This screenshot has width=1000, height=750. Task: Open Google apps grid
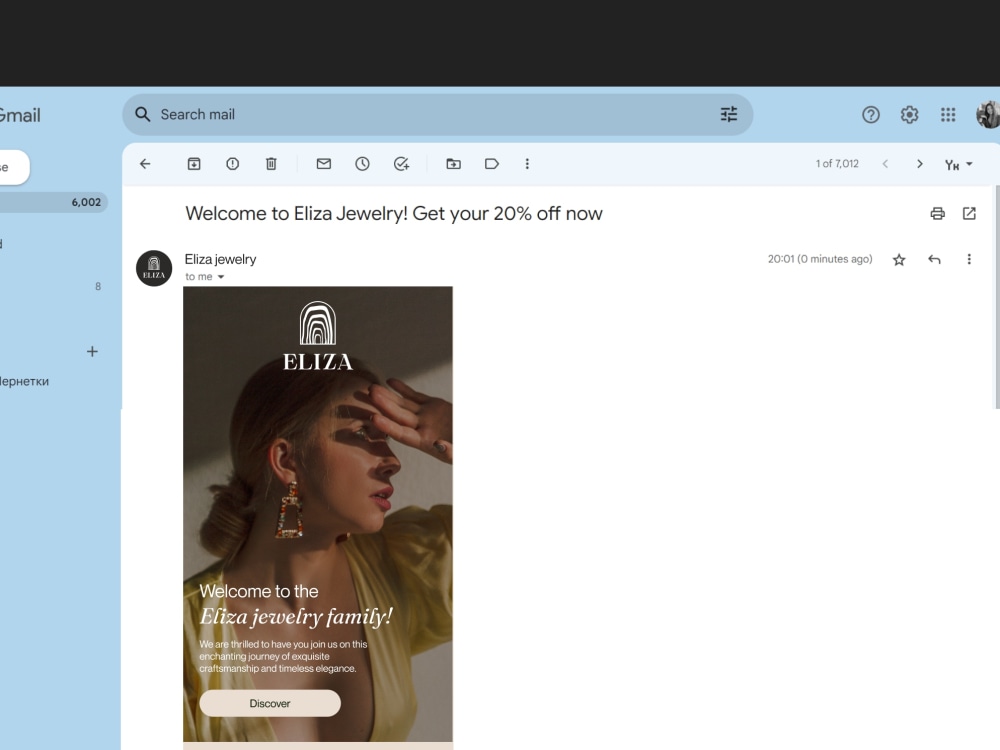click(948, 115)
